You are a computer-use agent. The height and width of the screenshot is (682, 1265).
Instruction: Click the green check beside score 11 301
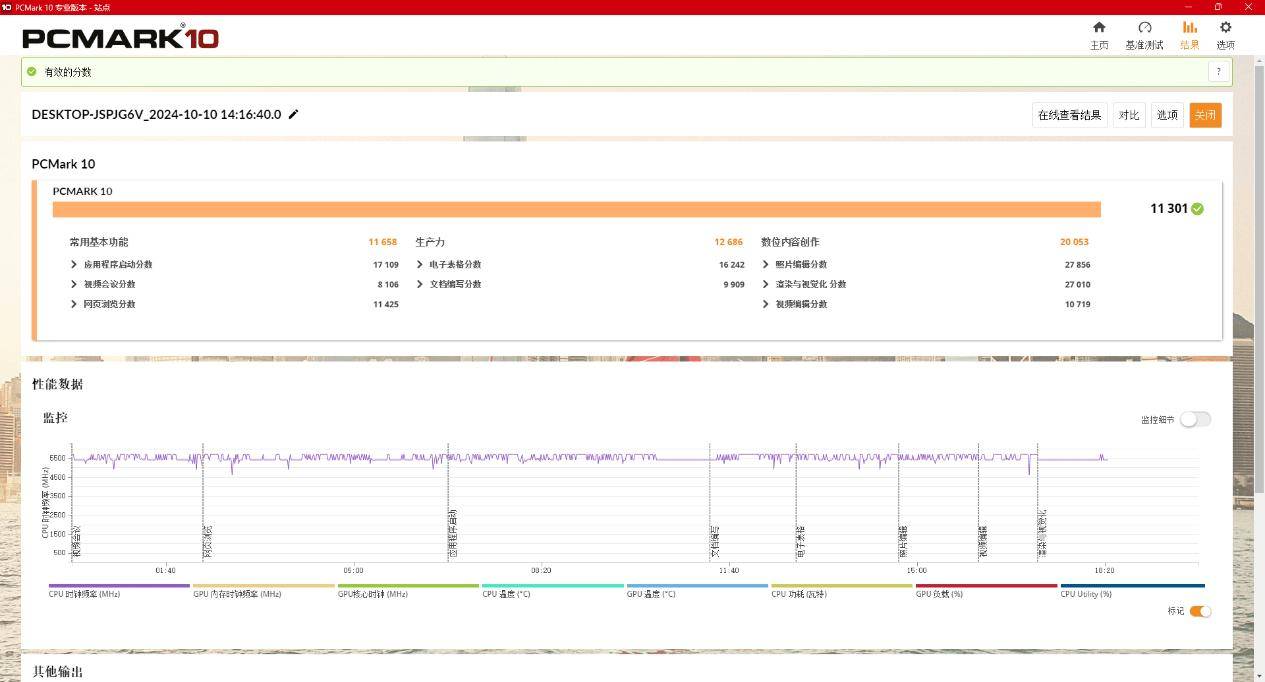(x=1197, y=209)
